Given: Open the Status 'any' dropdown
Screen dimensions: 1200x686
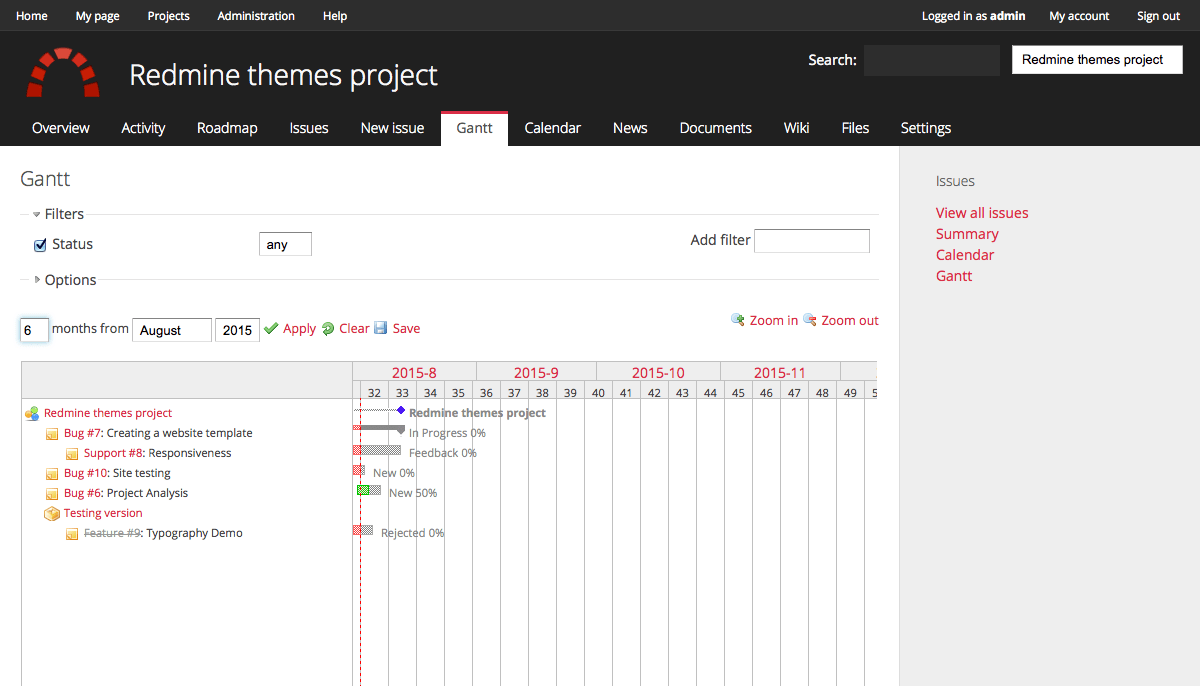Looking at the screenshot, I should 285,244.
